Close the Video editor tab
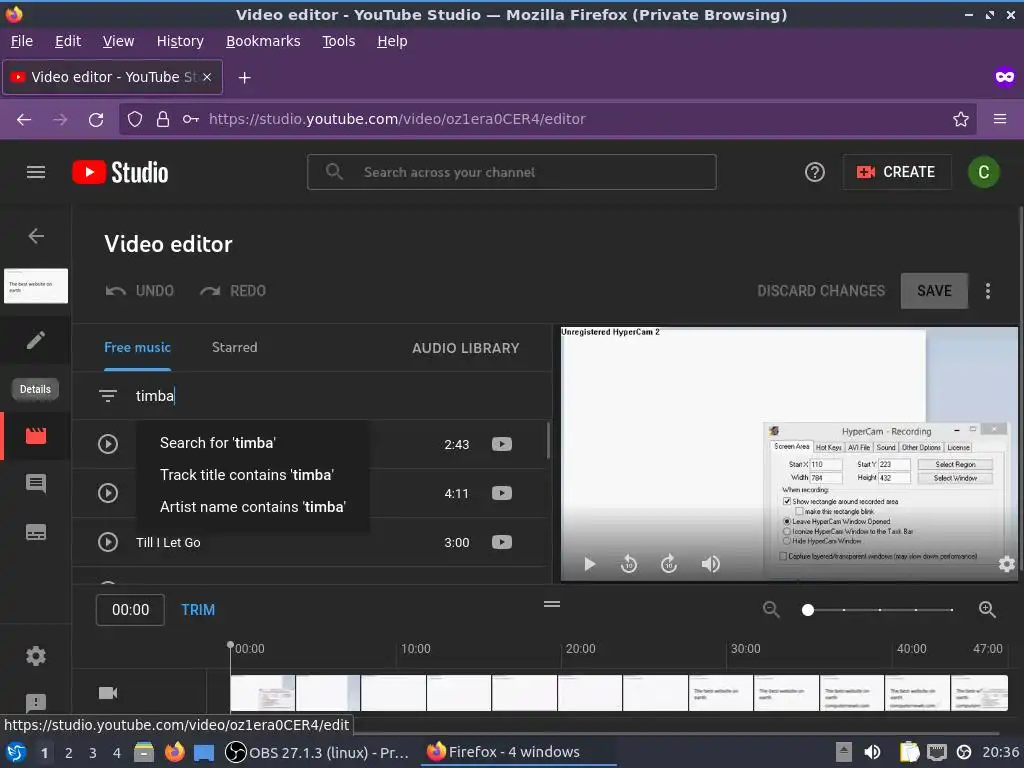 pos(207,77)
